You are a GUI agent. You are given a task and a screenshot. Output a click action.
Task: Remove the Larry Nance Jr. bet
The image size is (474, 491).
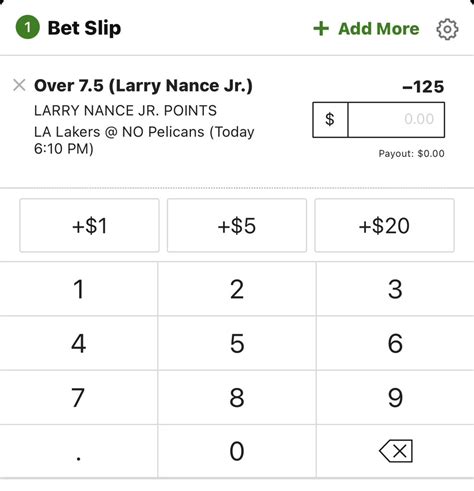click(x=19, y=85)
